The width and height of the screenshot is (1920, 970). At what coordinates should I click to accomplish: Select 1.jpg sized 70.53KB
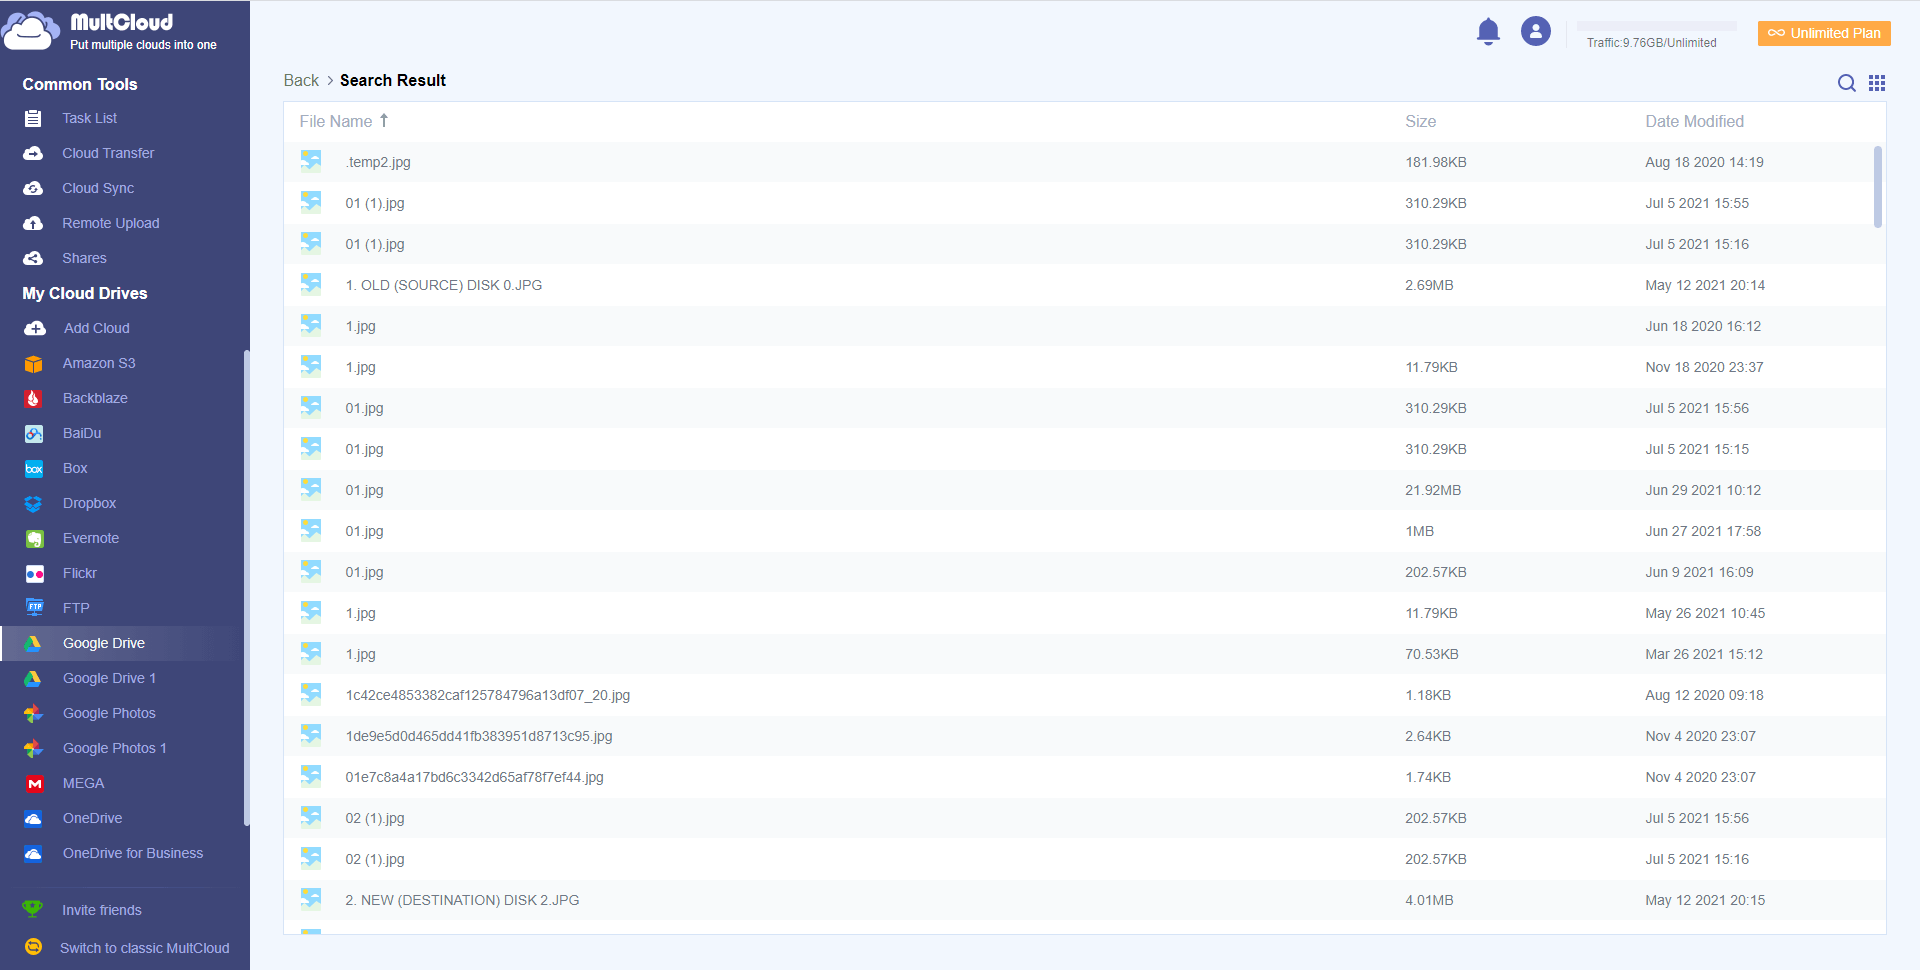1084,654
